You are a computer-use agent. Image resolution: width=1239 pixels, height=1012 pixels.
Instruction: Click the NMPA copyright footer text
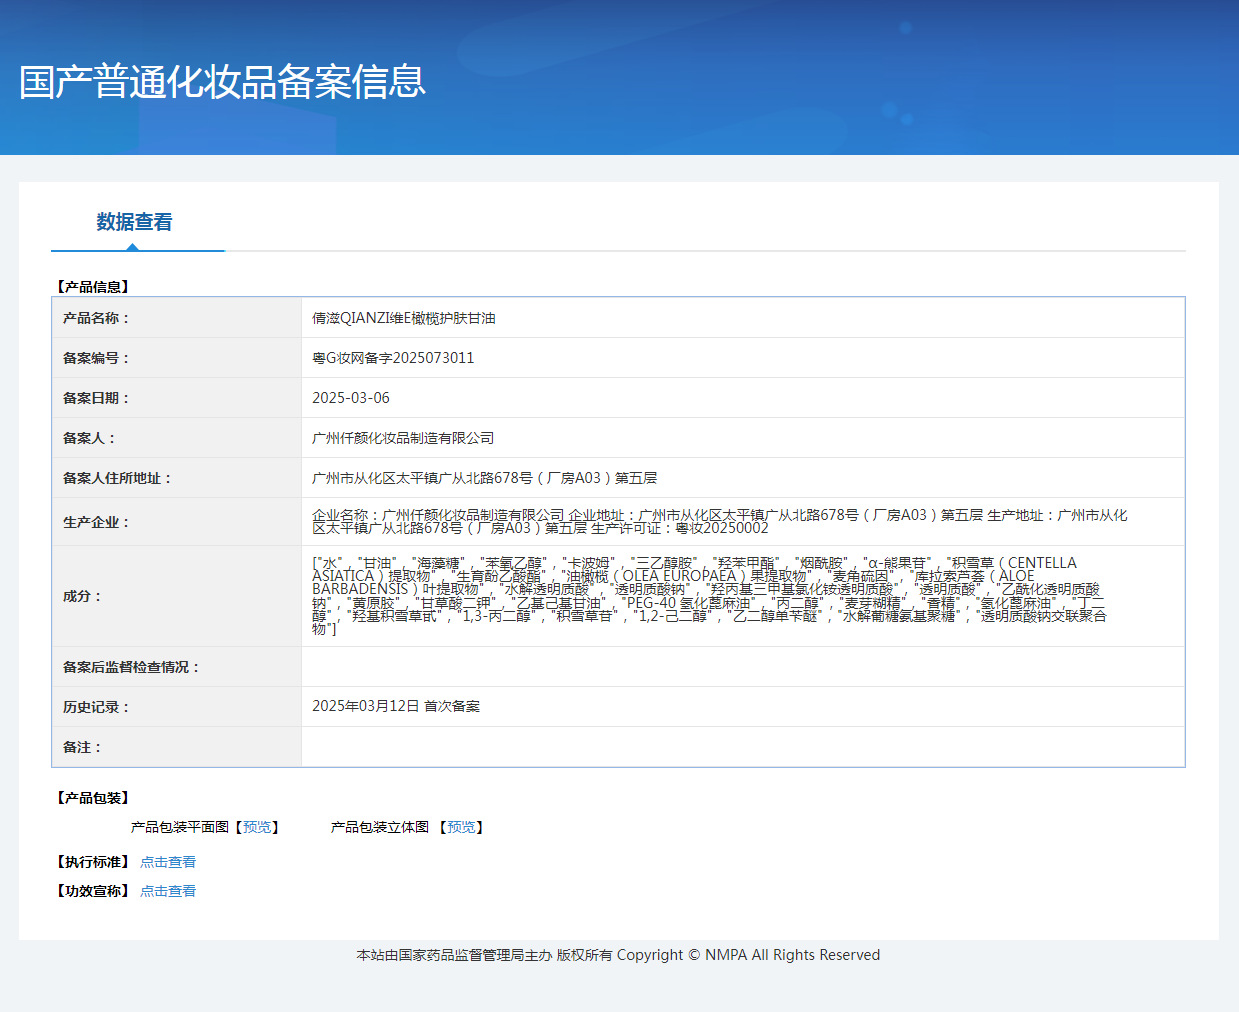coord(619,955)
